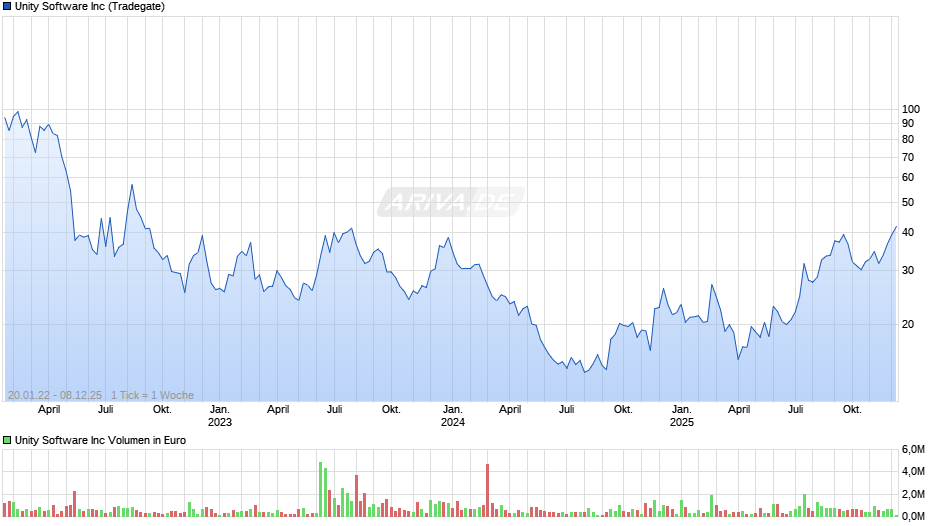Click the blue legend square beside Unity Software Inc (Tradegate)
Screen dimensions: 940x526
[x=7, y=7]
